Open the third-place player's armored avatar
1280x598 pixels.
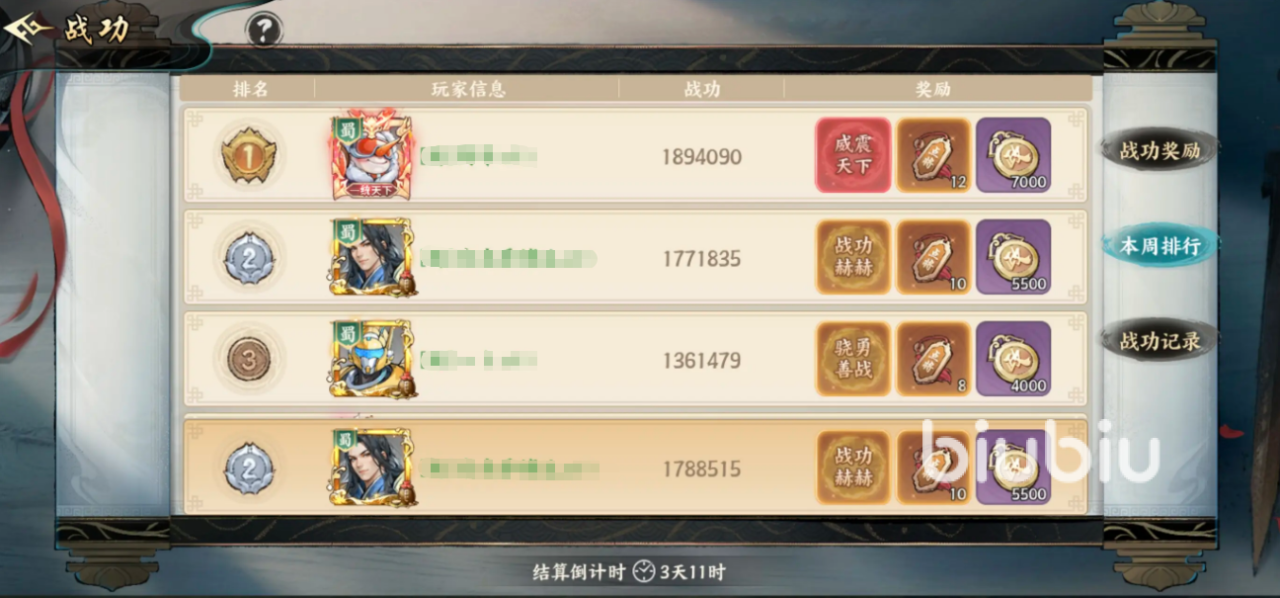coord(372,359)
